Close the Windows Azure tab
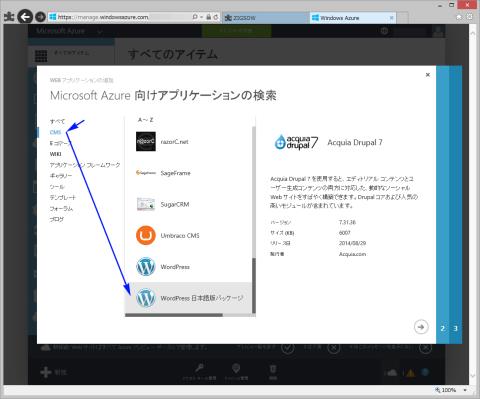 click(x=392, y=18)
